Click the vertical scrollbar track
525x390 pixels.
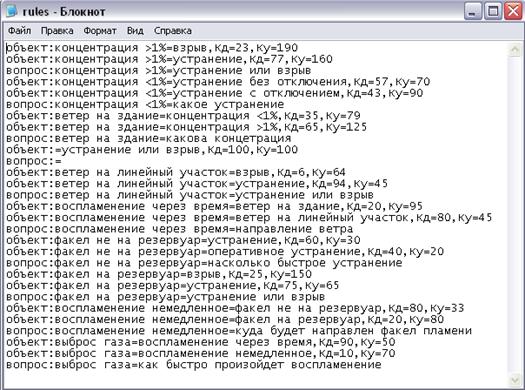(x=515, y=214)
